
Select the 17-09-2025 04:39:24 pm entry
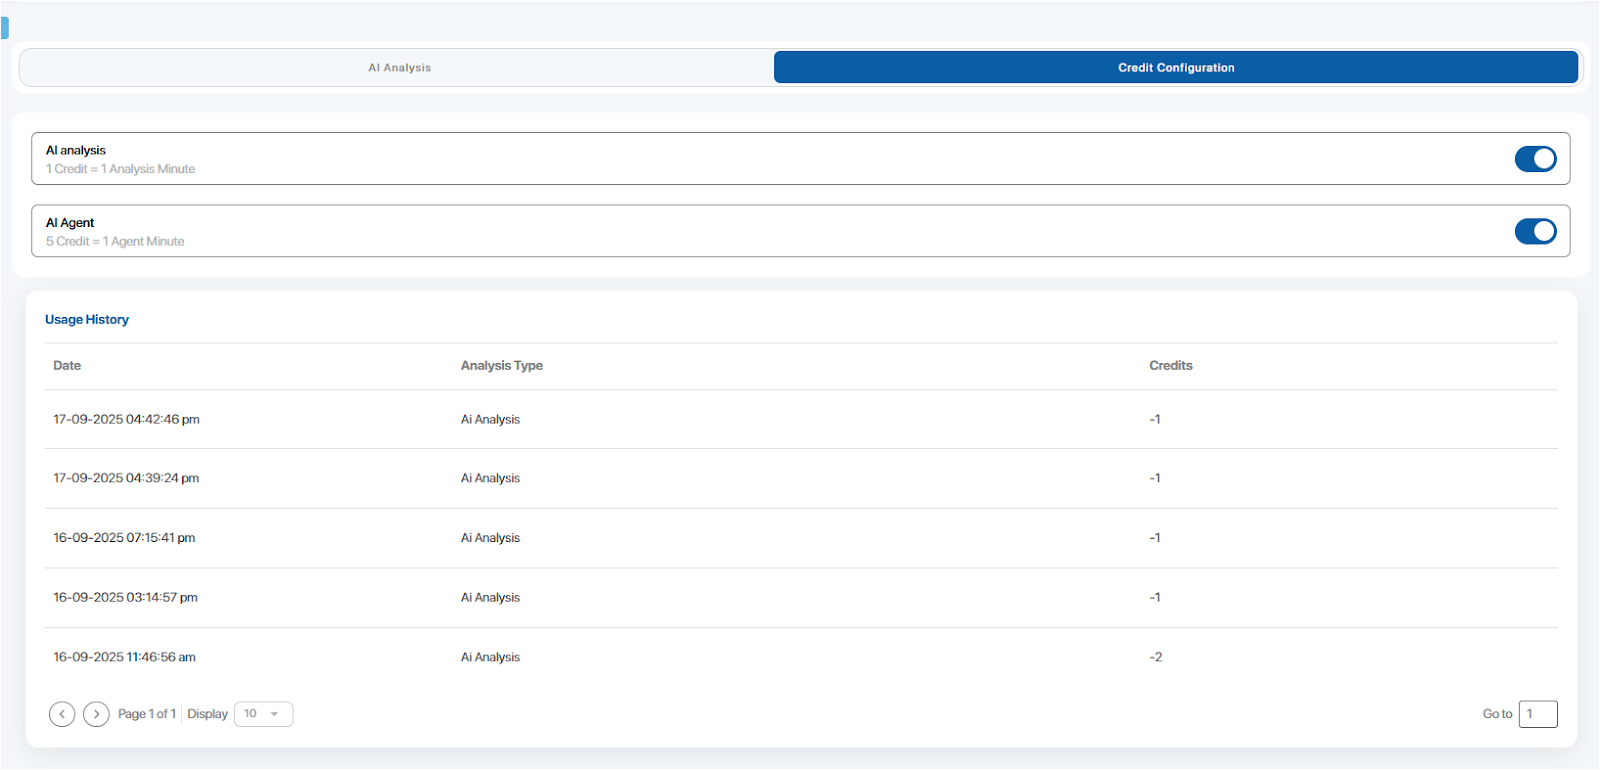click(x=126, y=479)
